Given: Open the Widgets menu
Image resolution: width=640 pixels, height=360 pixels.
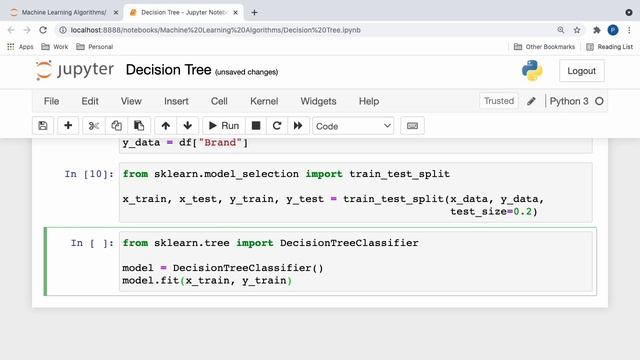Looking at the screenshot, I should click(x=318, y=101).
